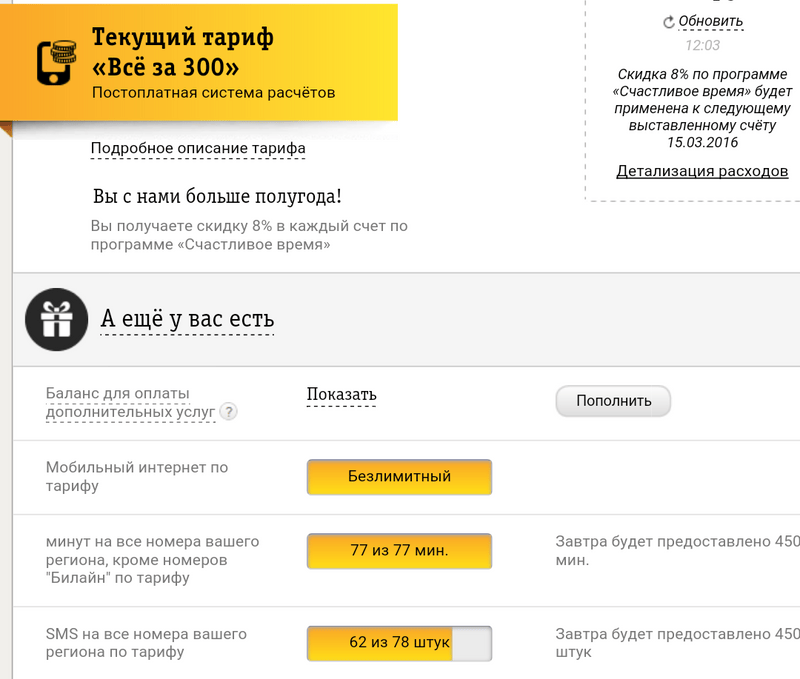Click the "Безлимитный" internet bar
Image resolution: width=800 pixels, height=679 pixels.
click(399, 476)
